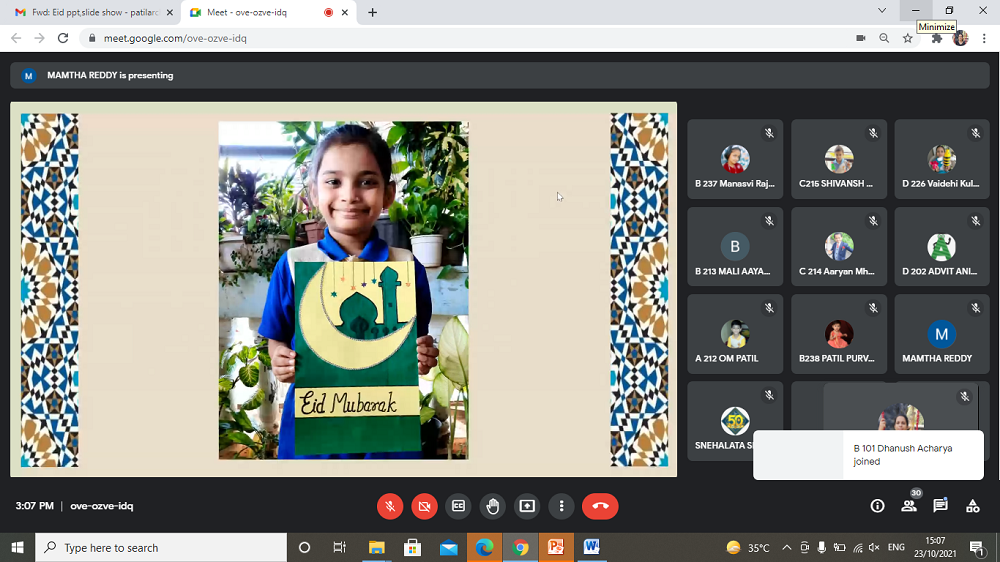This screenshot has height=562, width=1000.
Task: Expand the tab search chevron
Action: coord(881,11)
